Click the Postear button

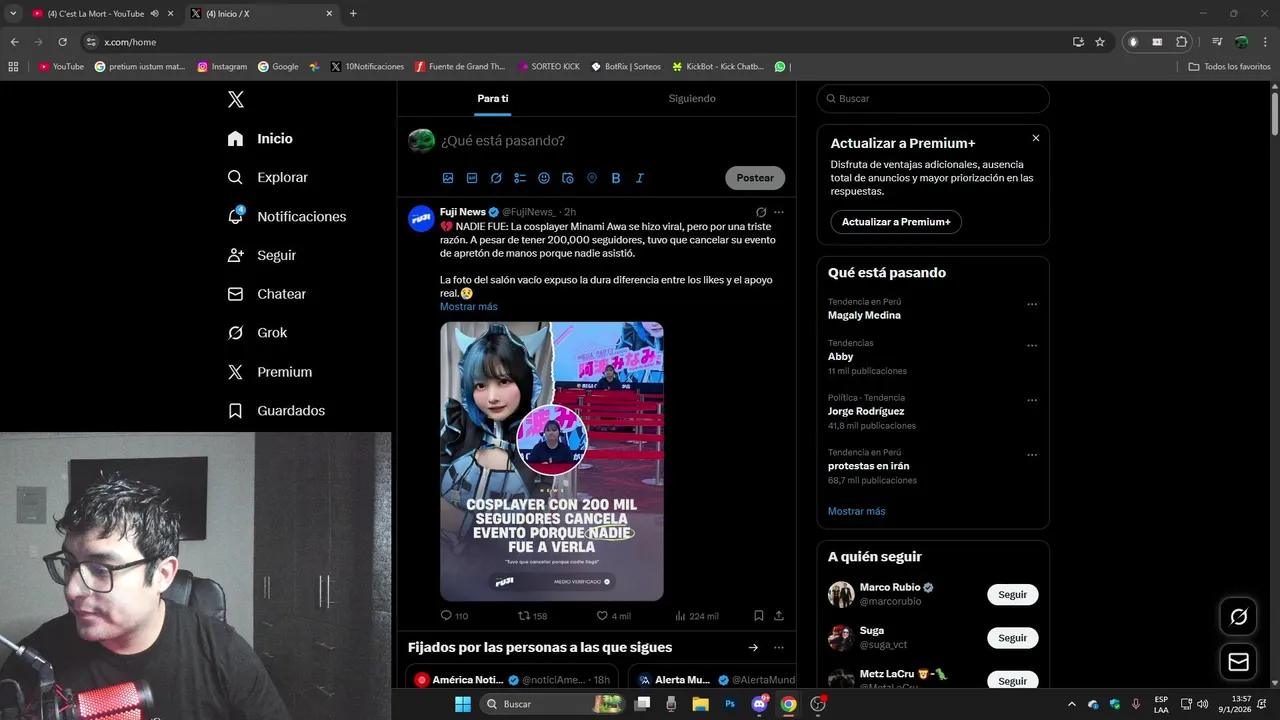coord(755,178)
